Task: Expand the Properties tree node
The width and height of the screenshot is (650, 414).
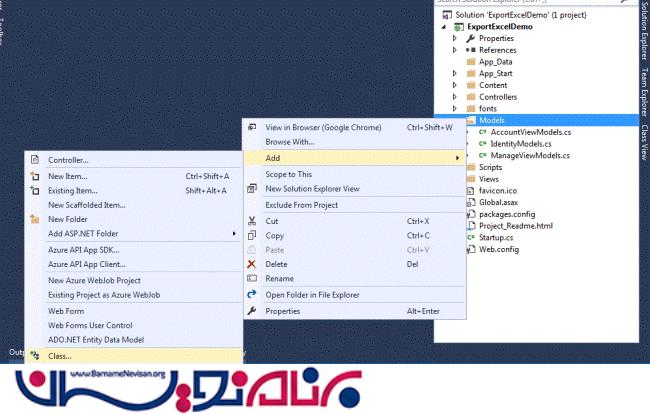Action: click(455, 38)
